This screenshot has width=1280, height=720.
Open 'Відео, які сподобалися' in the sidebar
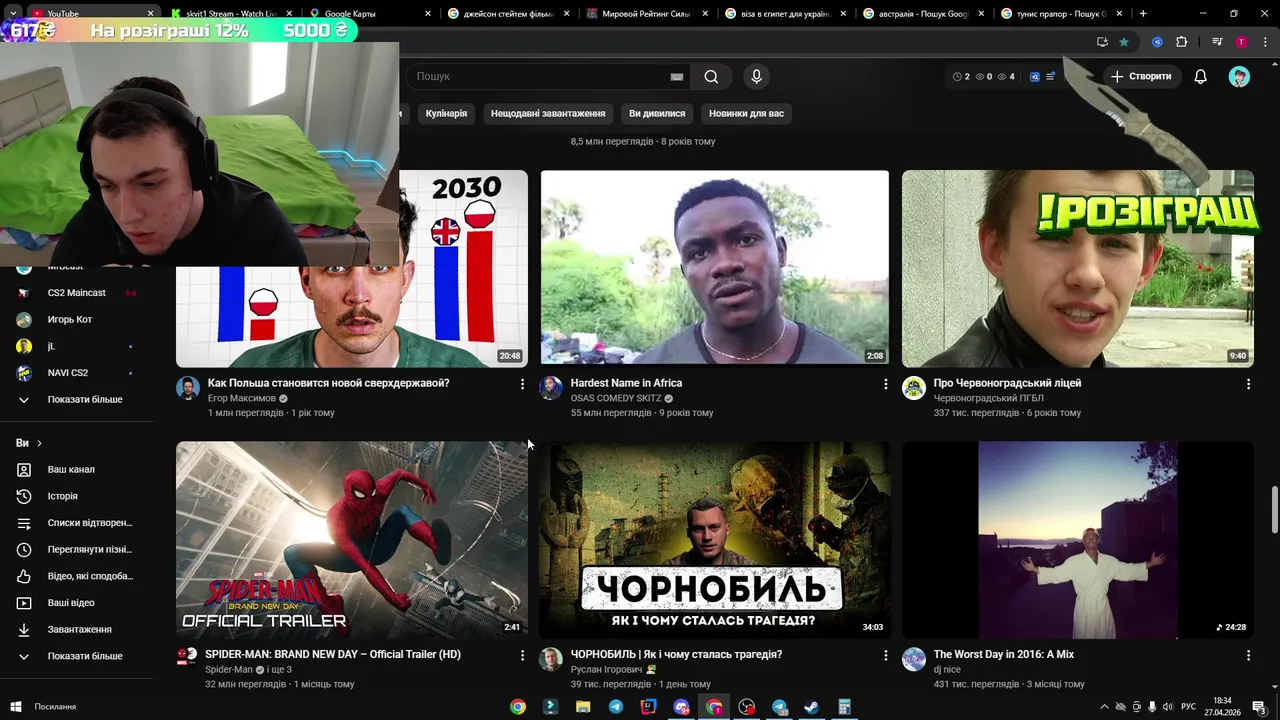pos(77,576)
